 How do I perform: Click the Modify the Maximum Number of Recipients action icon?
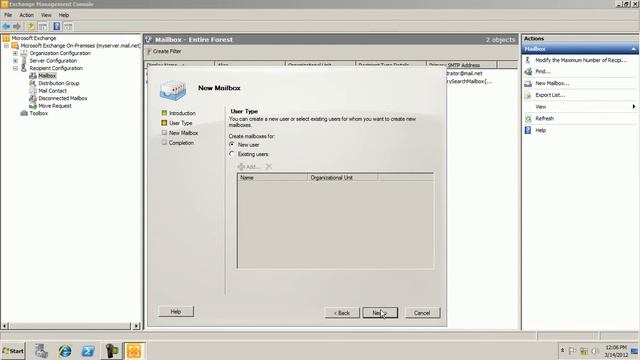pyautogui.click(x=528, y=60)
